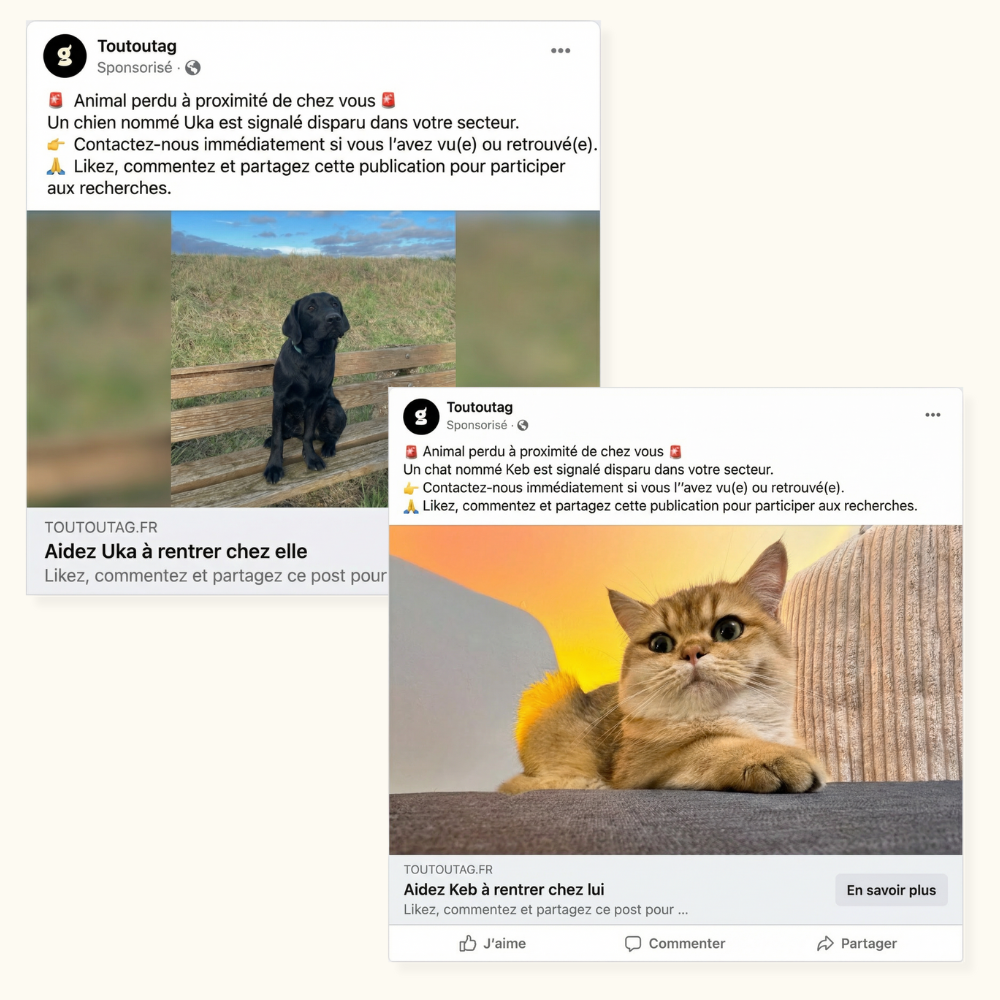Open the three-dot options menu on the dog post
This screenshot has height=1000, width=1000.
point(561,51)
